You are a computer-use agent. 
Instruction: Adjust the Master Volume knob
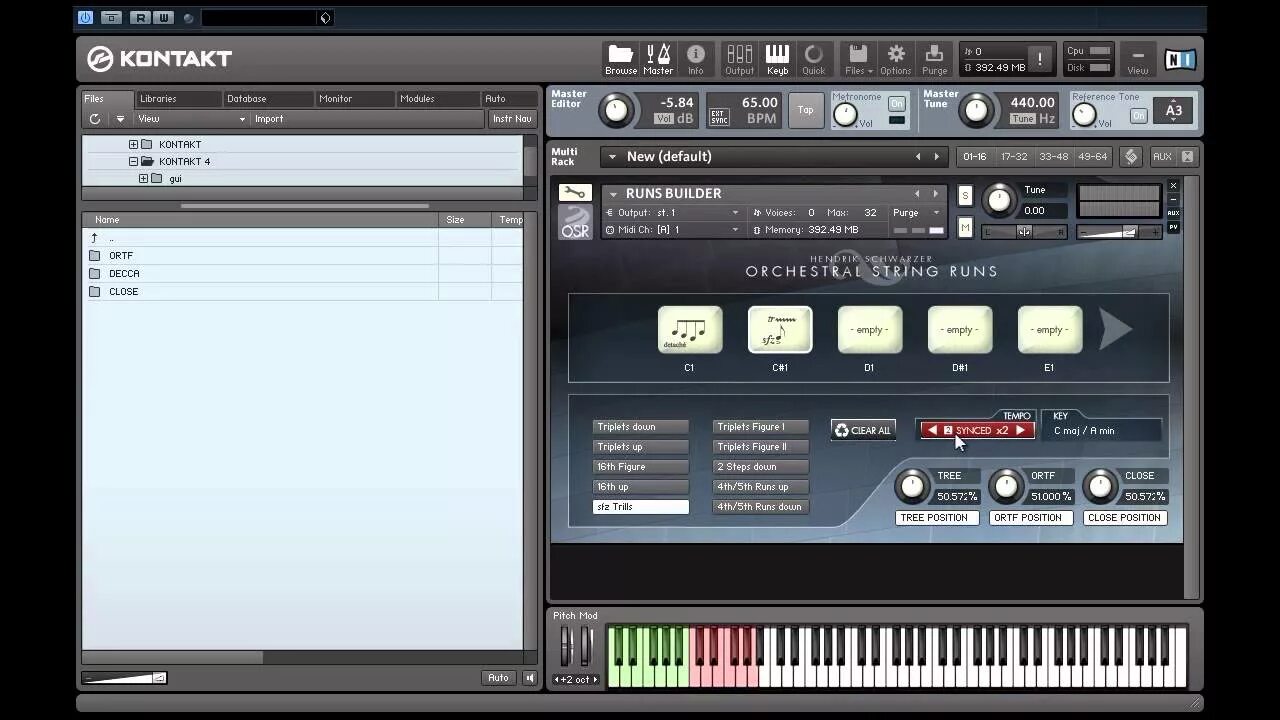click(x=616, y=110)
